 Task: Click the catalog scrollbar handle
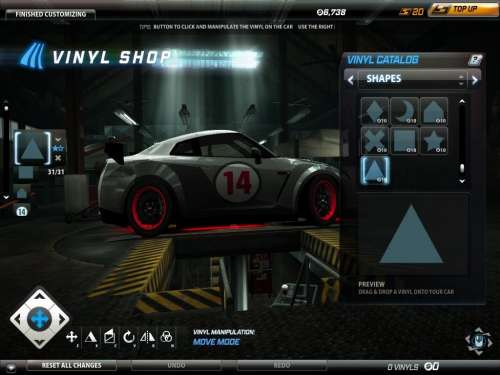tap(462, 168)
